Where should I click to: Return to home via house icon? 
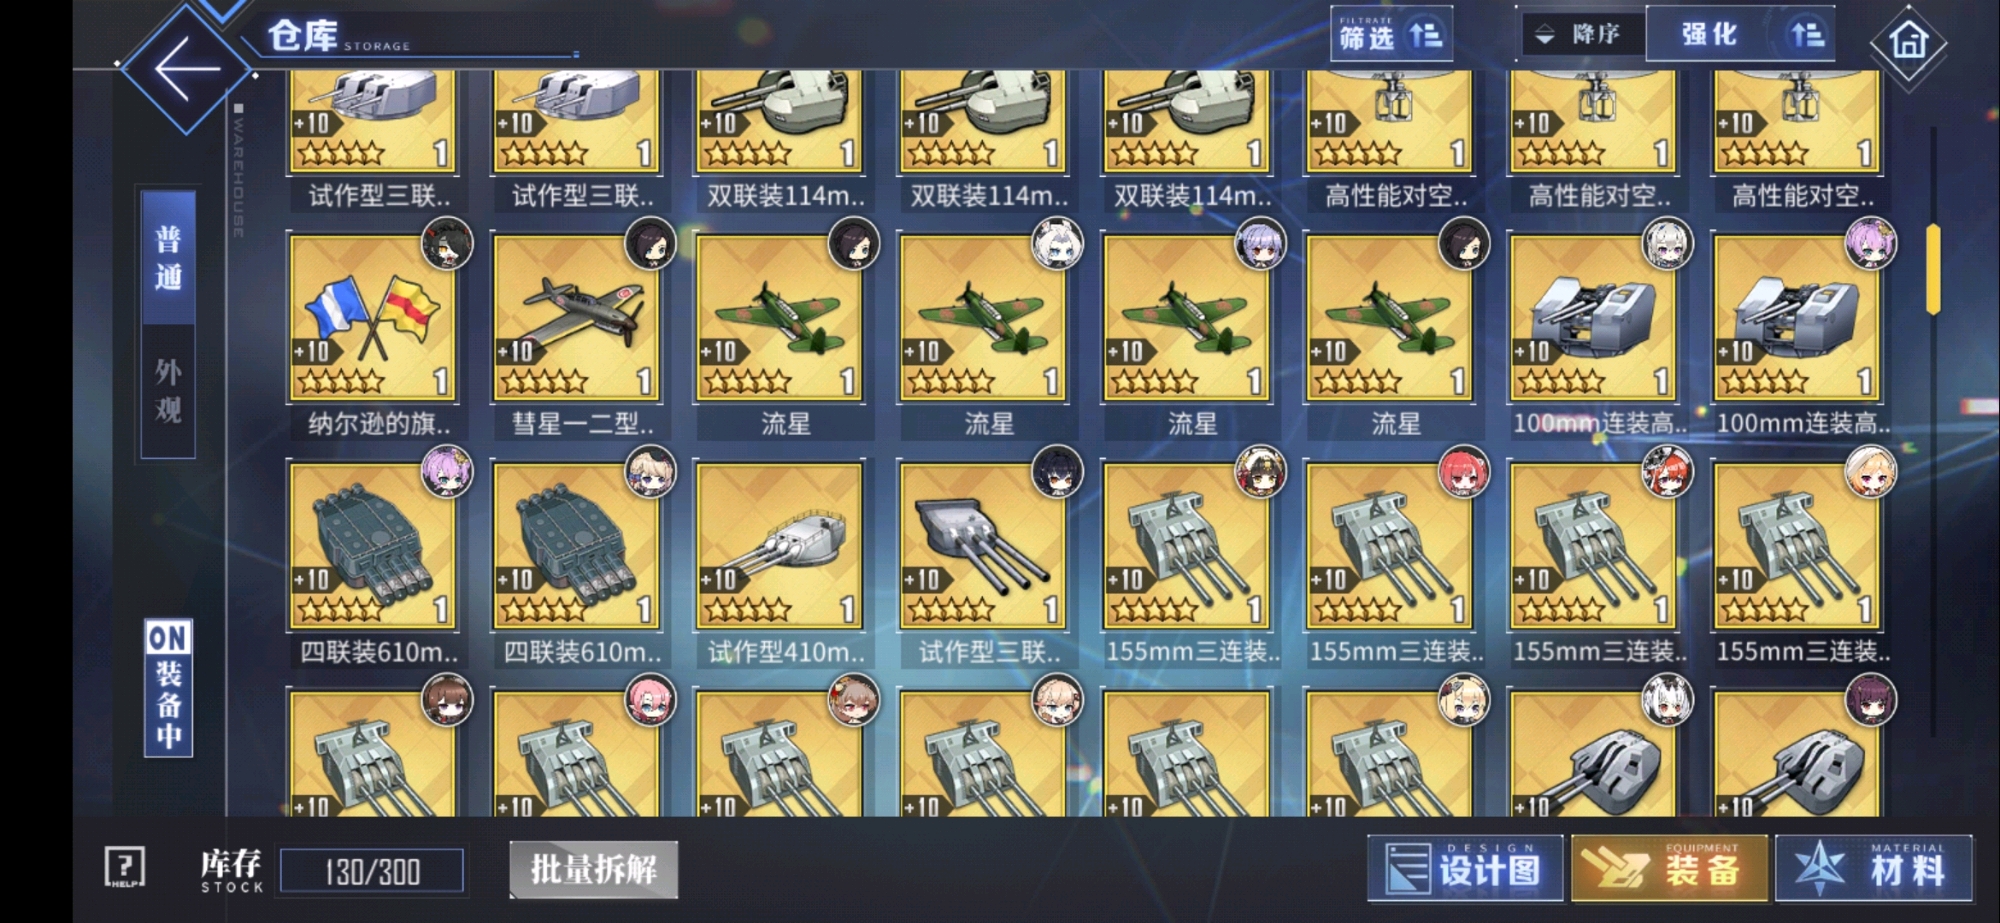pyautogui.click(x=1908, y=43)
